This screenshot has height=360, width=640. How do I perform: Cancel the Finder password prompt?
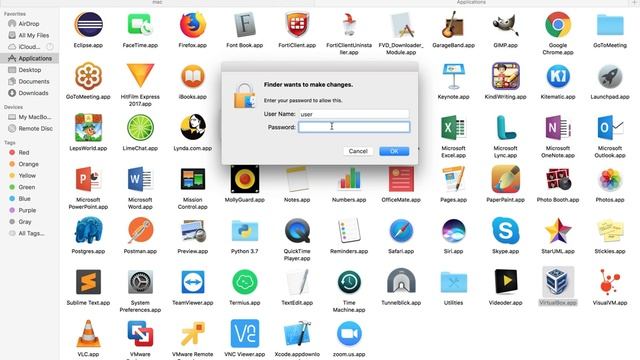click(358, 151)
